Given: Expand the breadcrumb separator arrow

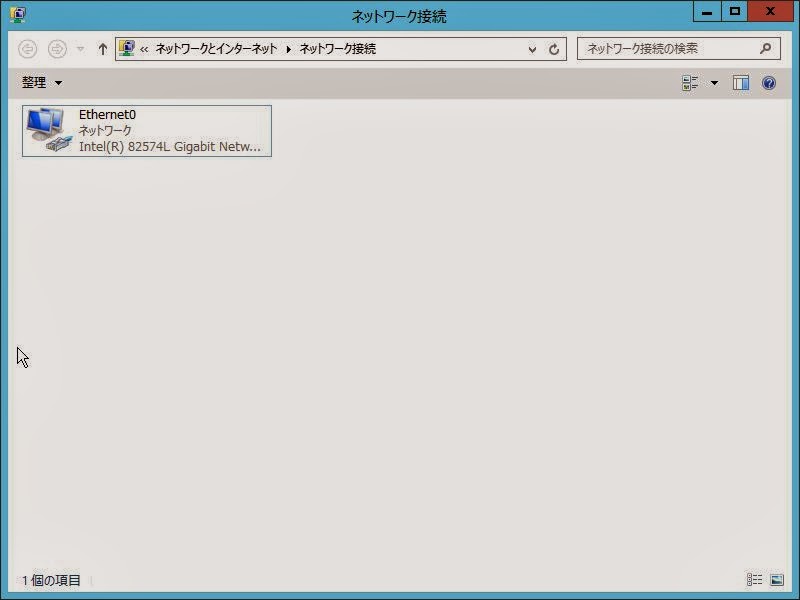Looking at the screenshot, I should click(x=288, y=49).
